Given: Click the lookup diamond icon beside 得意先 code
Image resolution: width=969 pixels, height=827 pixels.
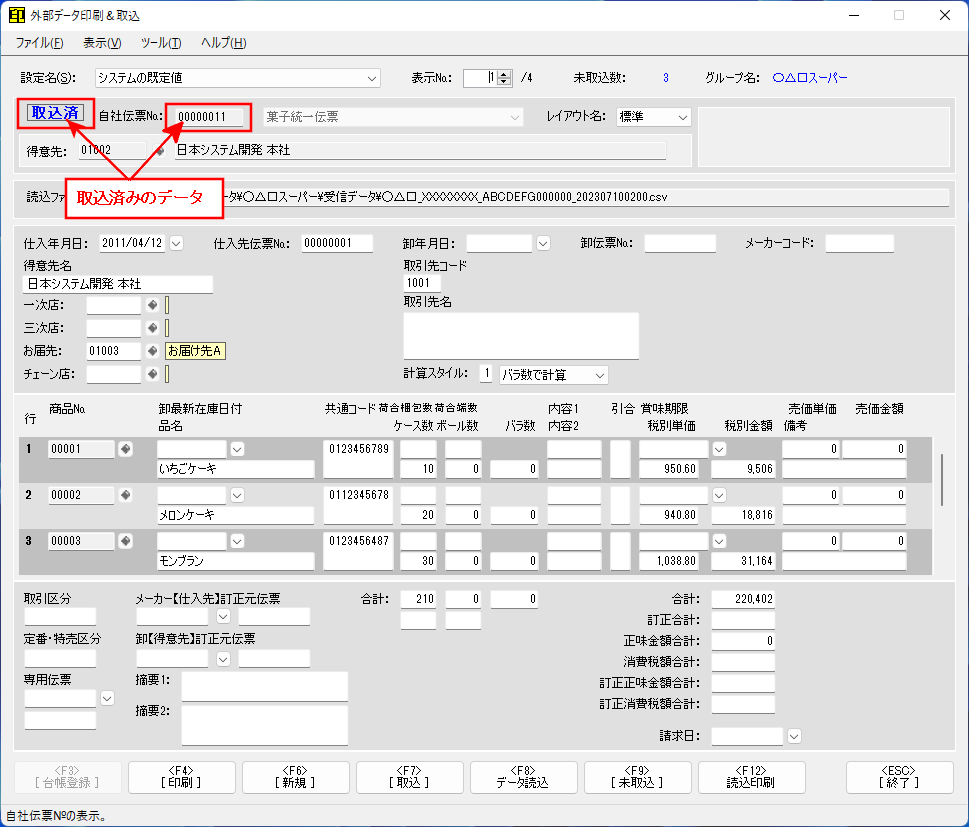Looking at the screenshot, I should click(x=159, y=150).
